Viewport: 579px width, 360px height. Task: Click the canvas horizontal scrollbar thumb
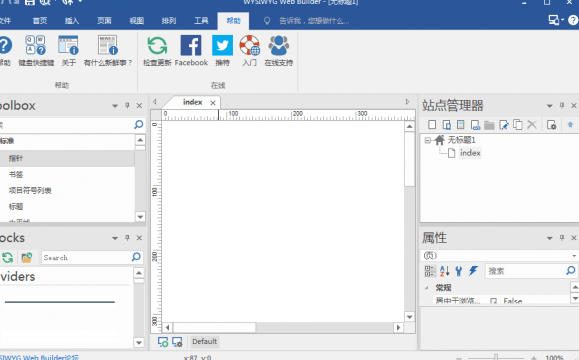coord(214,328)
